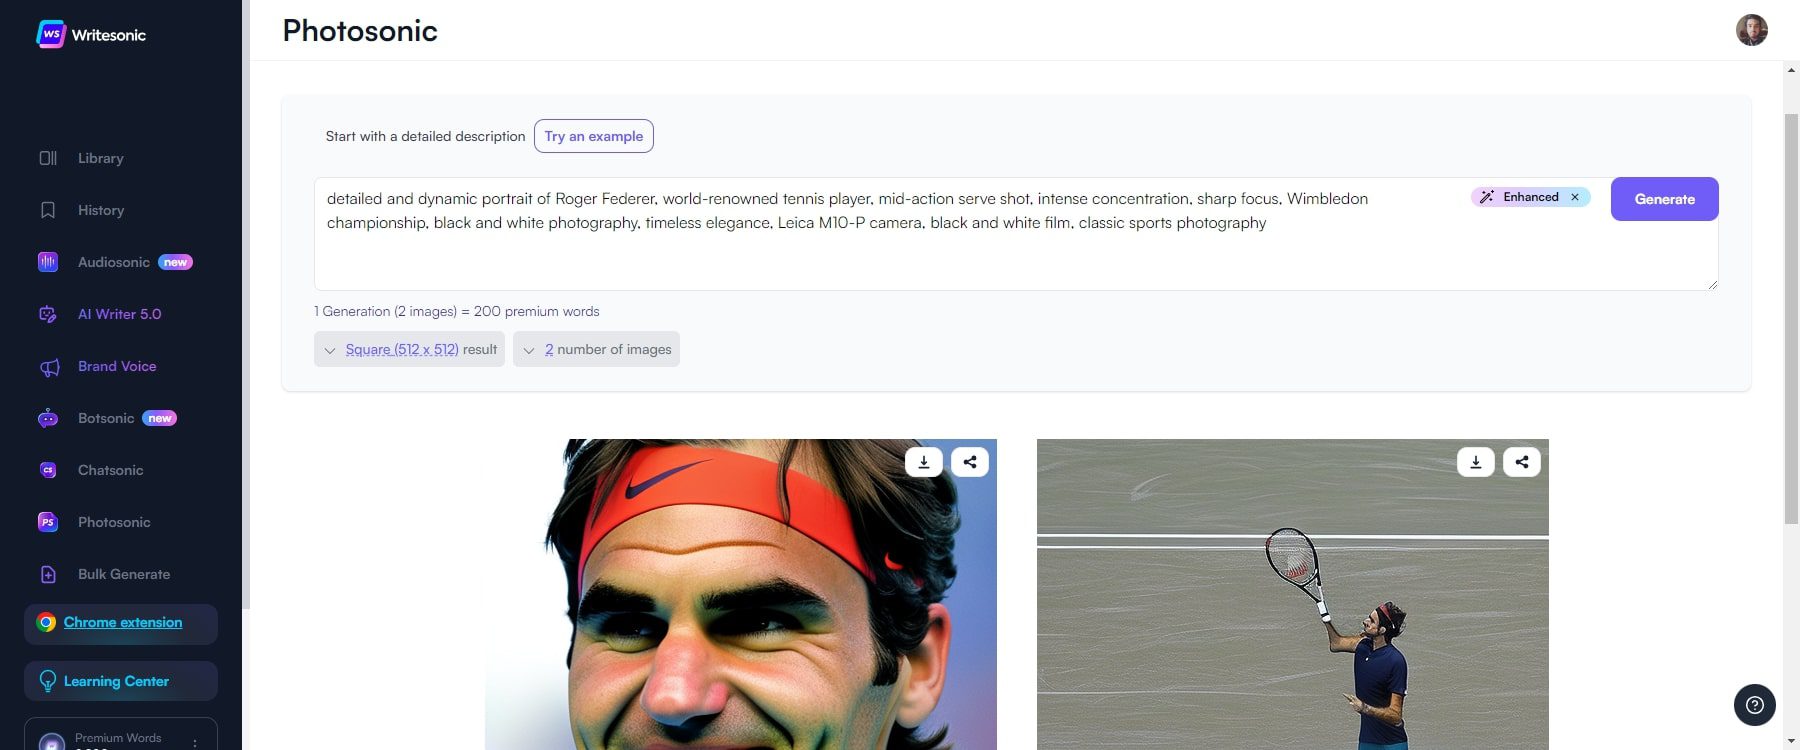Open the help question mark bubble
1800x750 pixels.
pyautogui.click(x=1755, y=705)
